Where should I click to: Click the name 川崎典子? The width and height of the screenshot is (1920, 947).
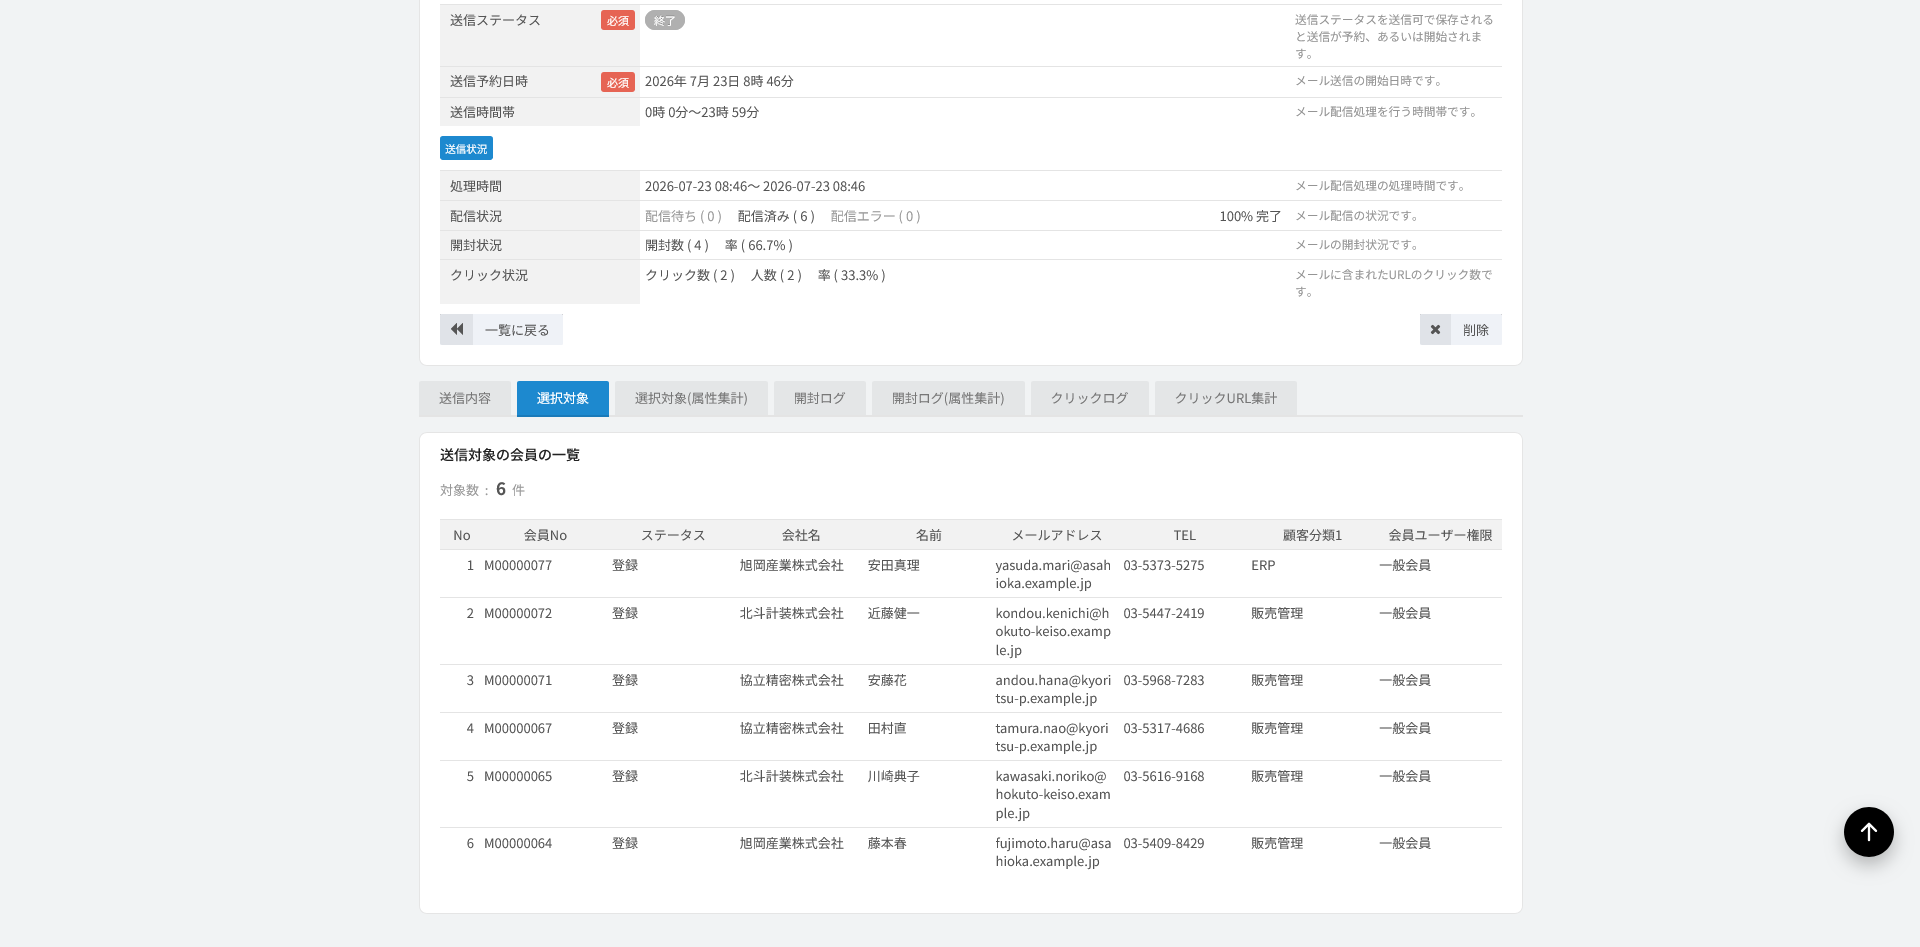click(x=894, y=776)
